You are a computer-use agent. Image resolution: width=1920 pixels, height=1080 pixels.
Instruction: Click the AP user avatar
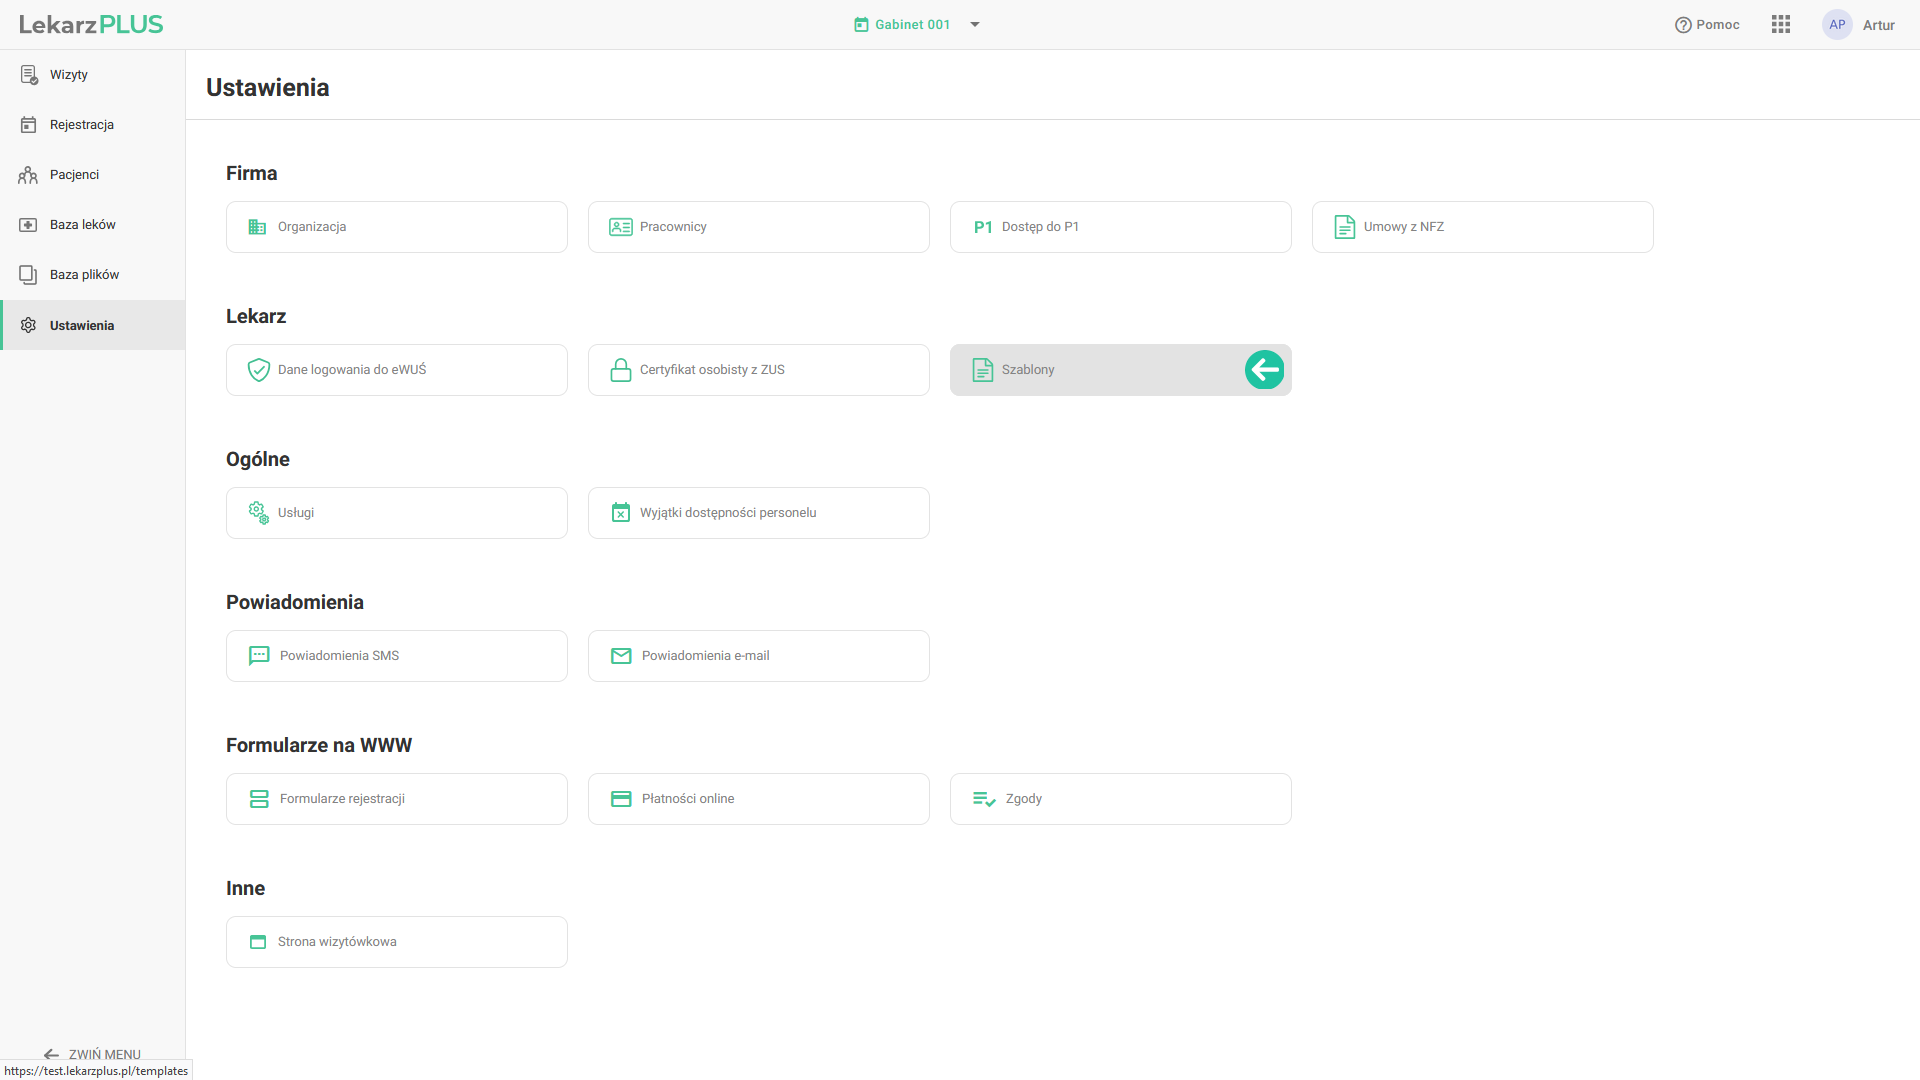point(1837,25)
